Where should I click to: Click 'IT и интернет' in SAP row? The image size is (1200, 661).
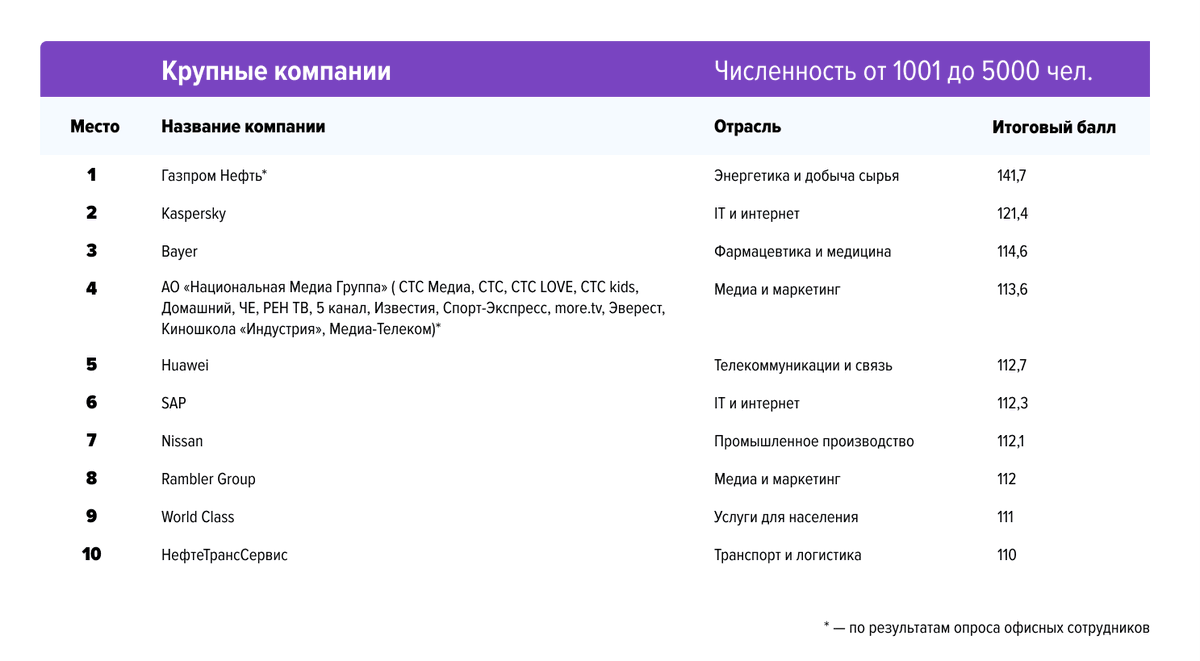coord(757,403)
